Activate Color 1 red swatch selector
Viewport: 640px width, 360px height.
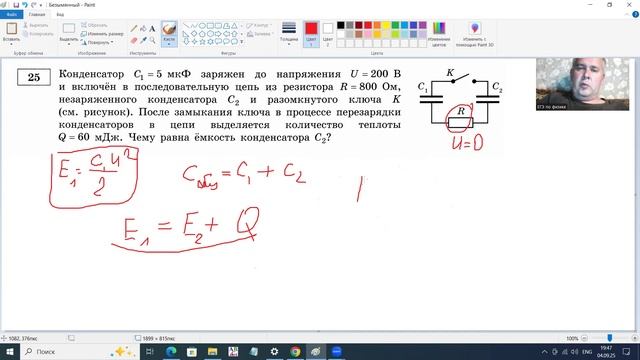(x=311, y=33)
